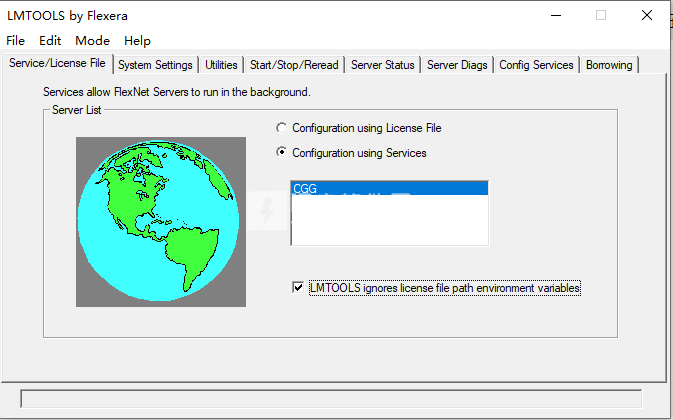Image resolution: width=673 pixels, height=420 pixels.
Task: Switch to the Config Services tab
Action: (537, 65)
